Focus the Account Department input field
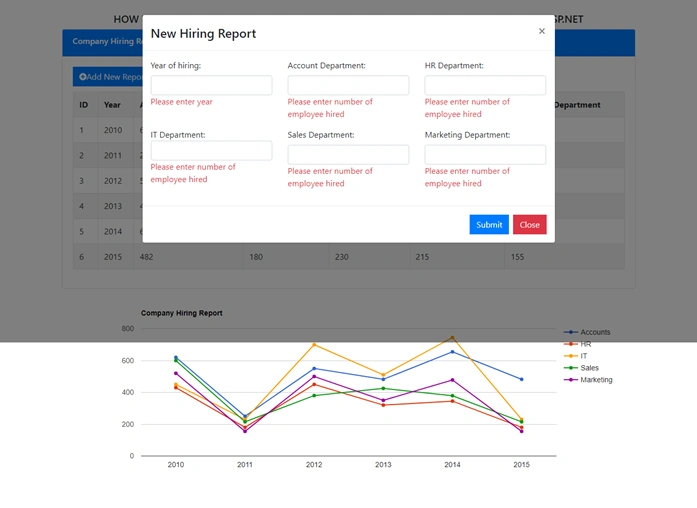Viewport: 697px width, 508px height. point(348,85)
